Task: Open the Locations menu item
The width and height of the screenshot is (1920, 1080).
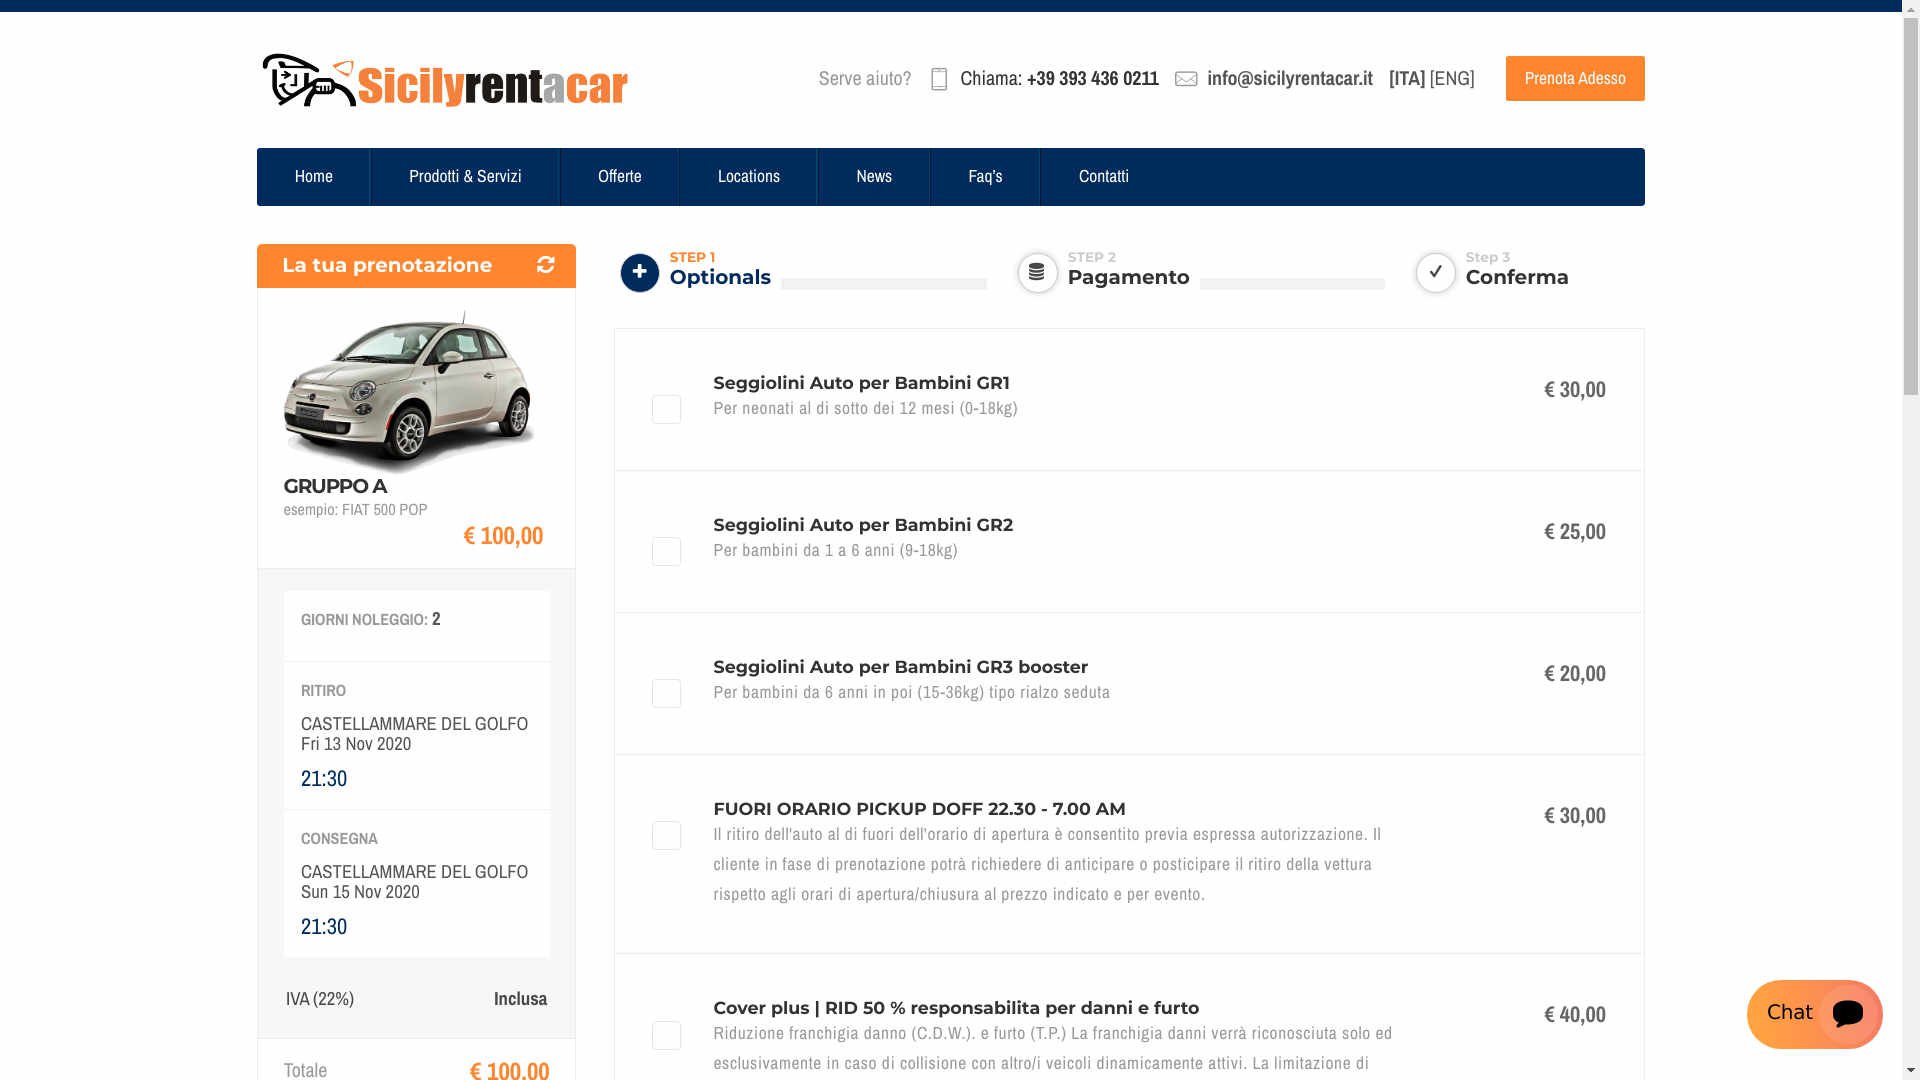Action: point(749,176)
